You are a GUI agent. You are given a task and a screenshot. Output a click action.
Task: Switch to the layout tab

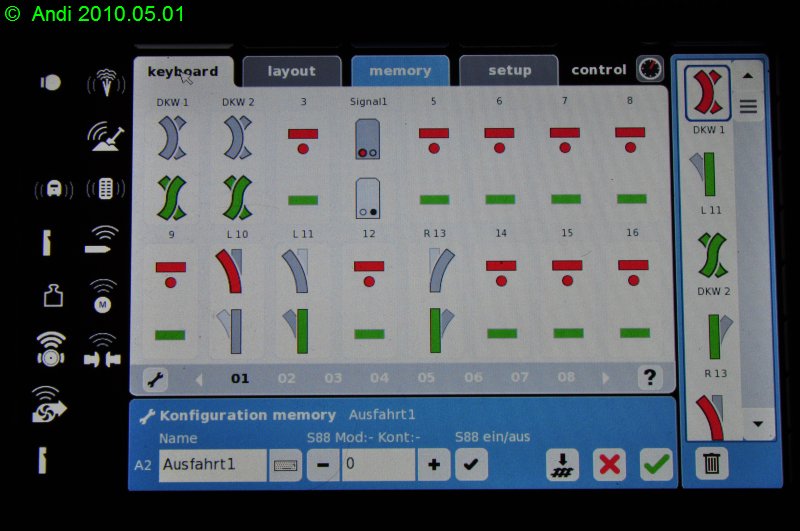[291, 71]
